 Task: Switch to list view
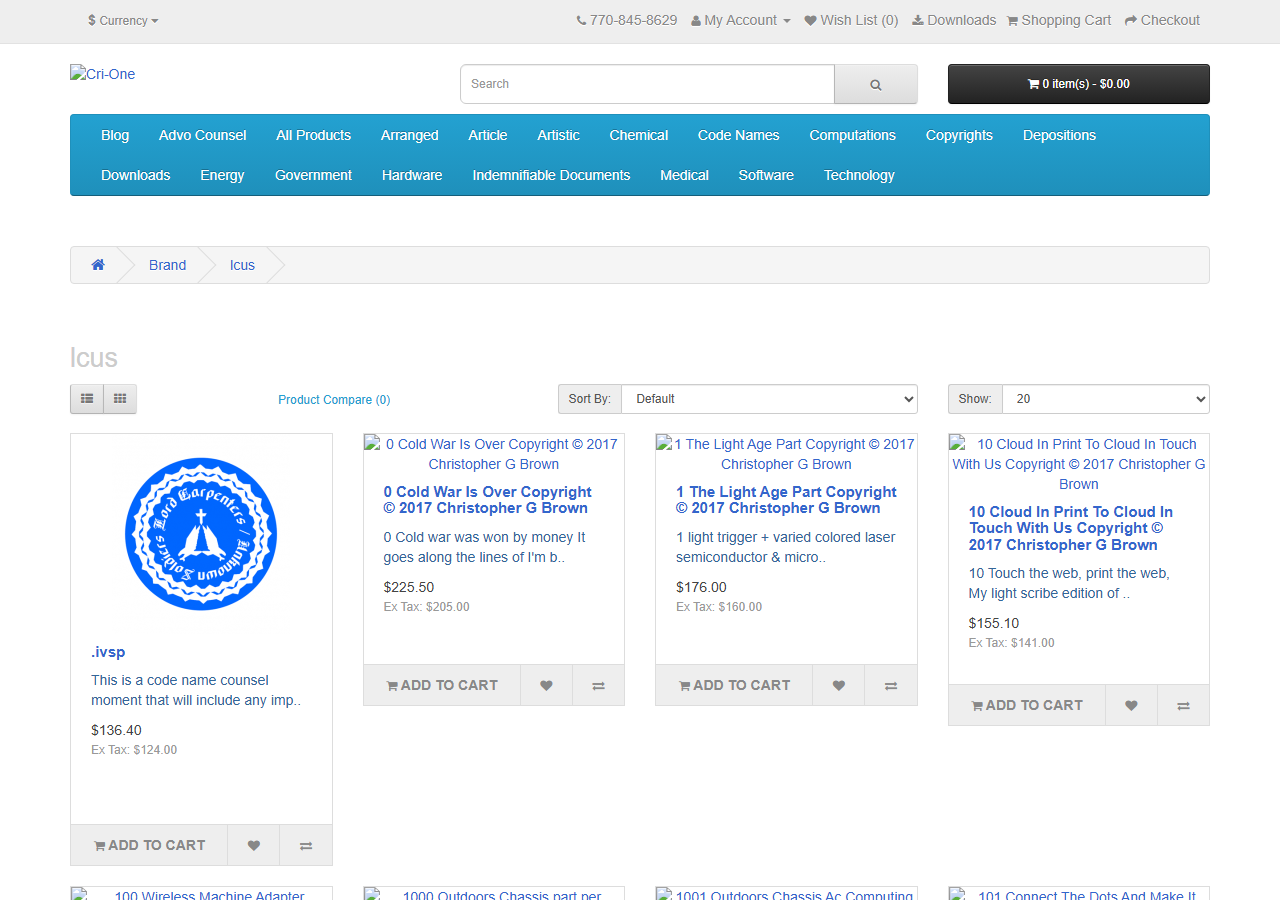click(x=87, y=399)
